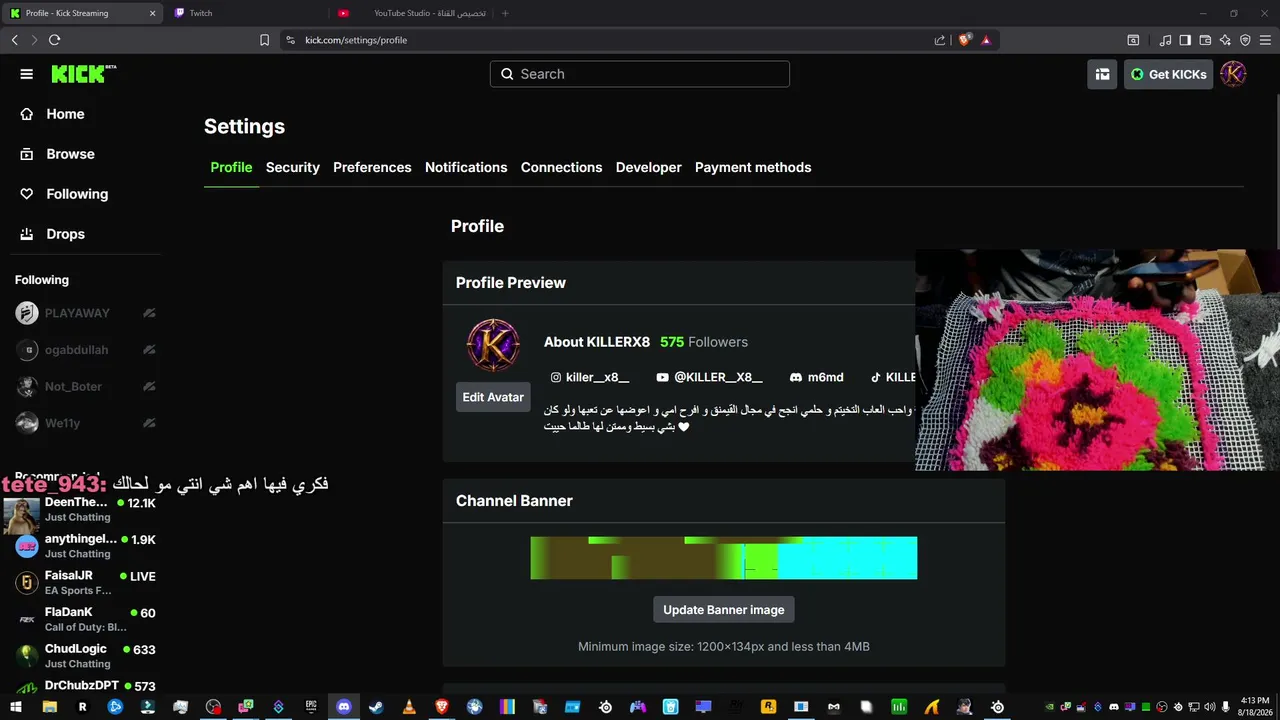1280x720 pixels.
Task: Open FlaDanK recommended channel
Action: (85, 620)
